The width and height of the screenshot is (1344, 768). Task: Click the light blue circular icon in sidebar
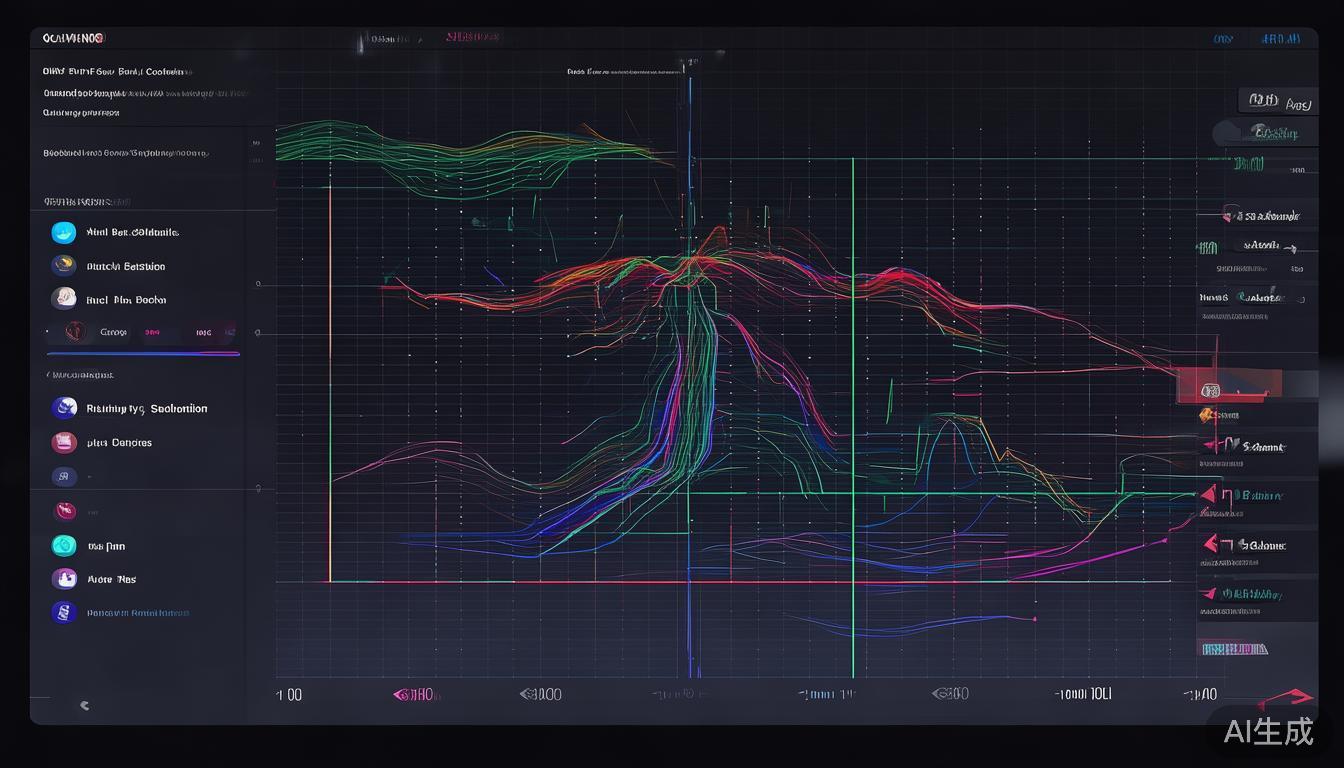tap(64, 233)
